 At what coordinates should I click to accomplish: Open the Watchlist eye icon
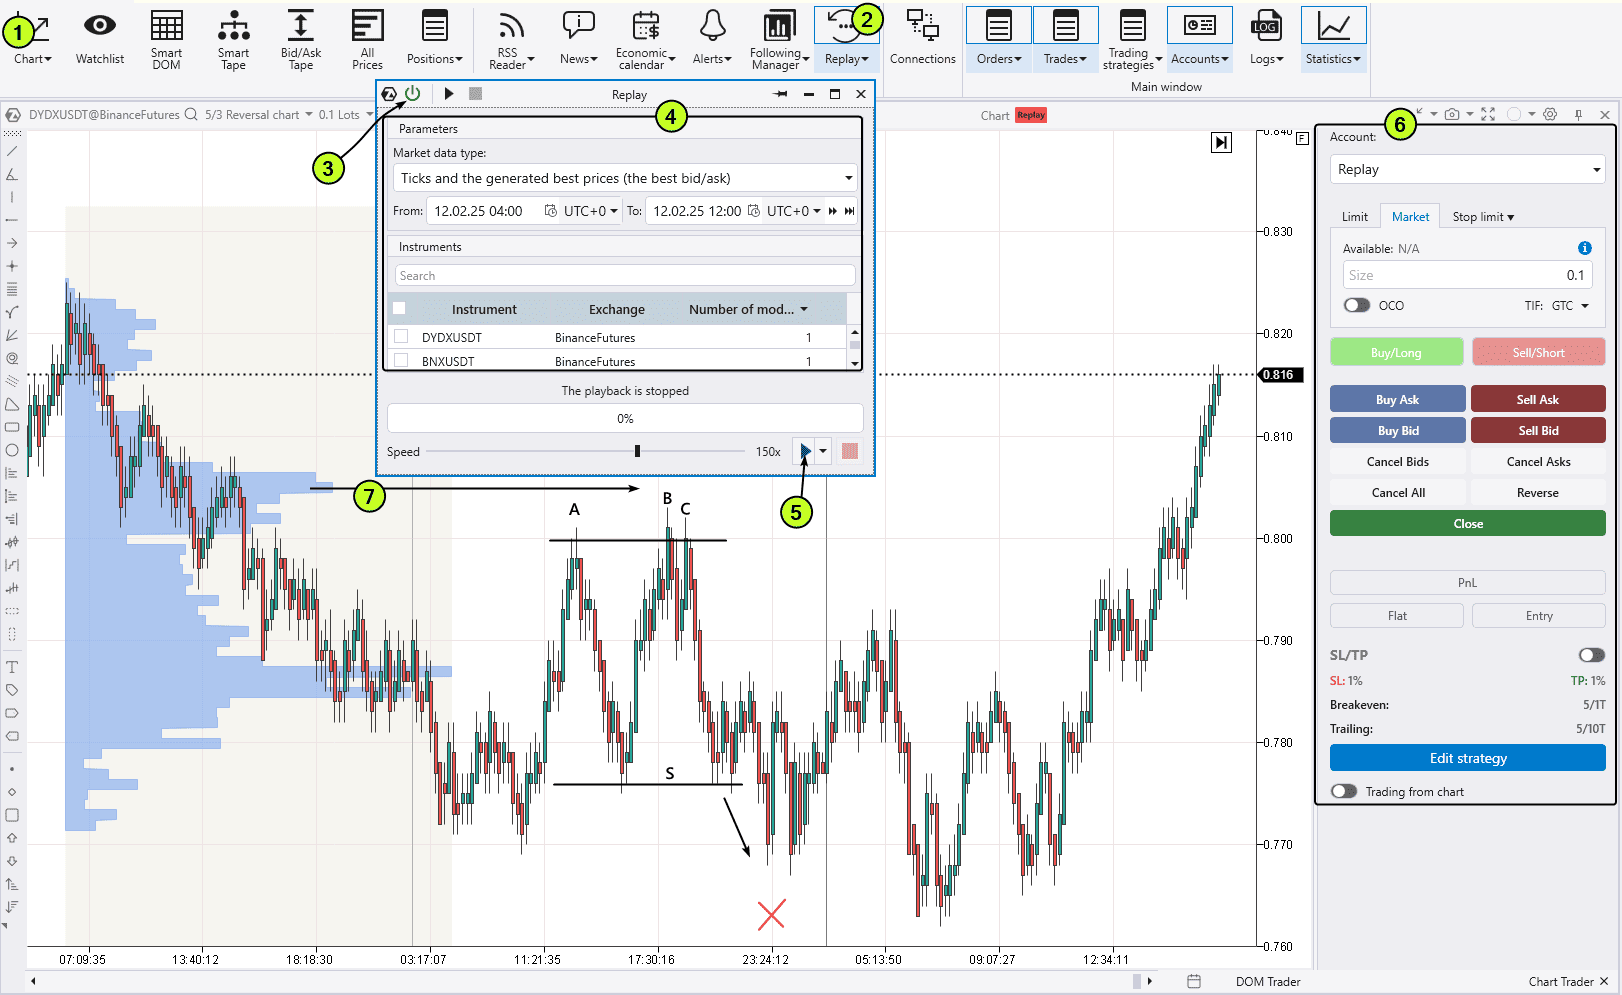pos(100,27)
